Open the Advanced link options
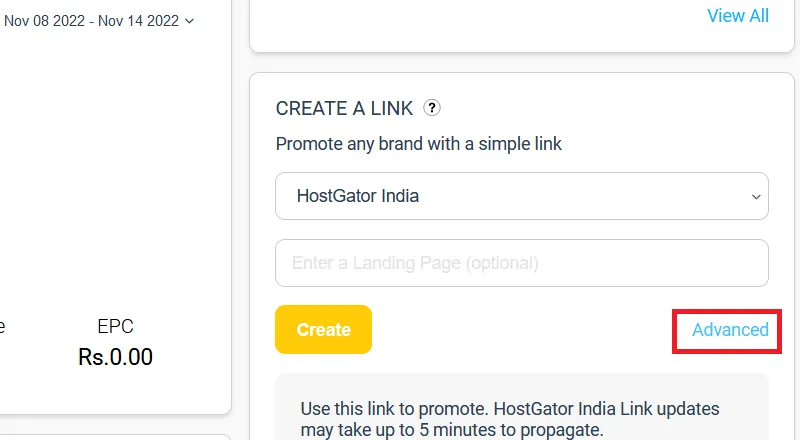This screenshot has width=800, height=440. pyautogui.click(x=730, y=330)
